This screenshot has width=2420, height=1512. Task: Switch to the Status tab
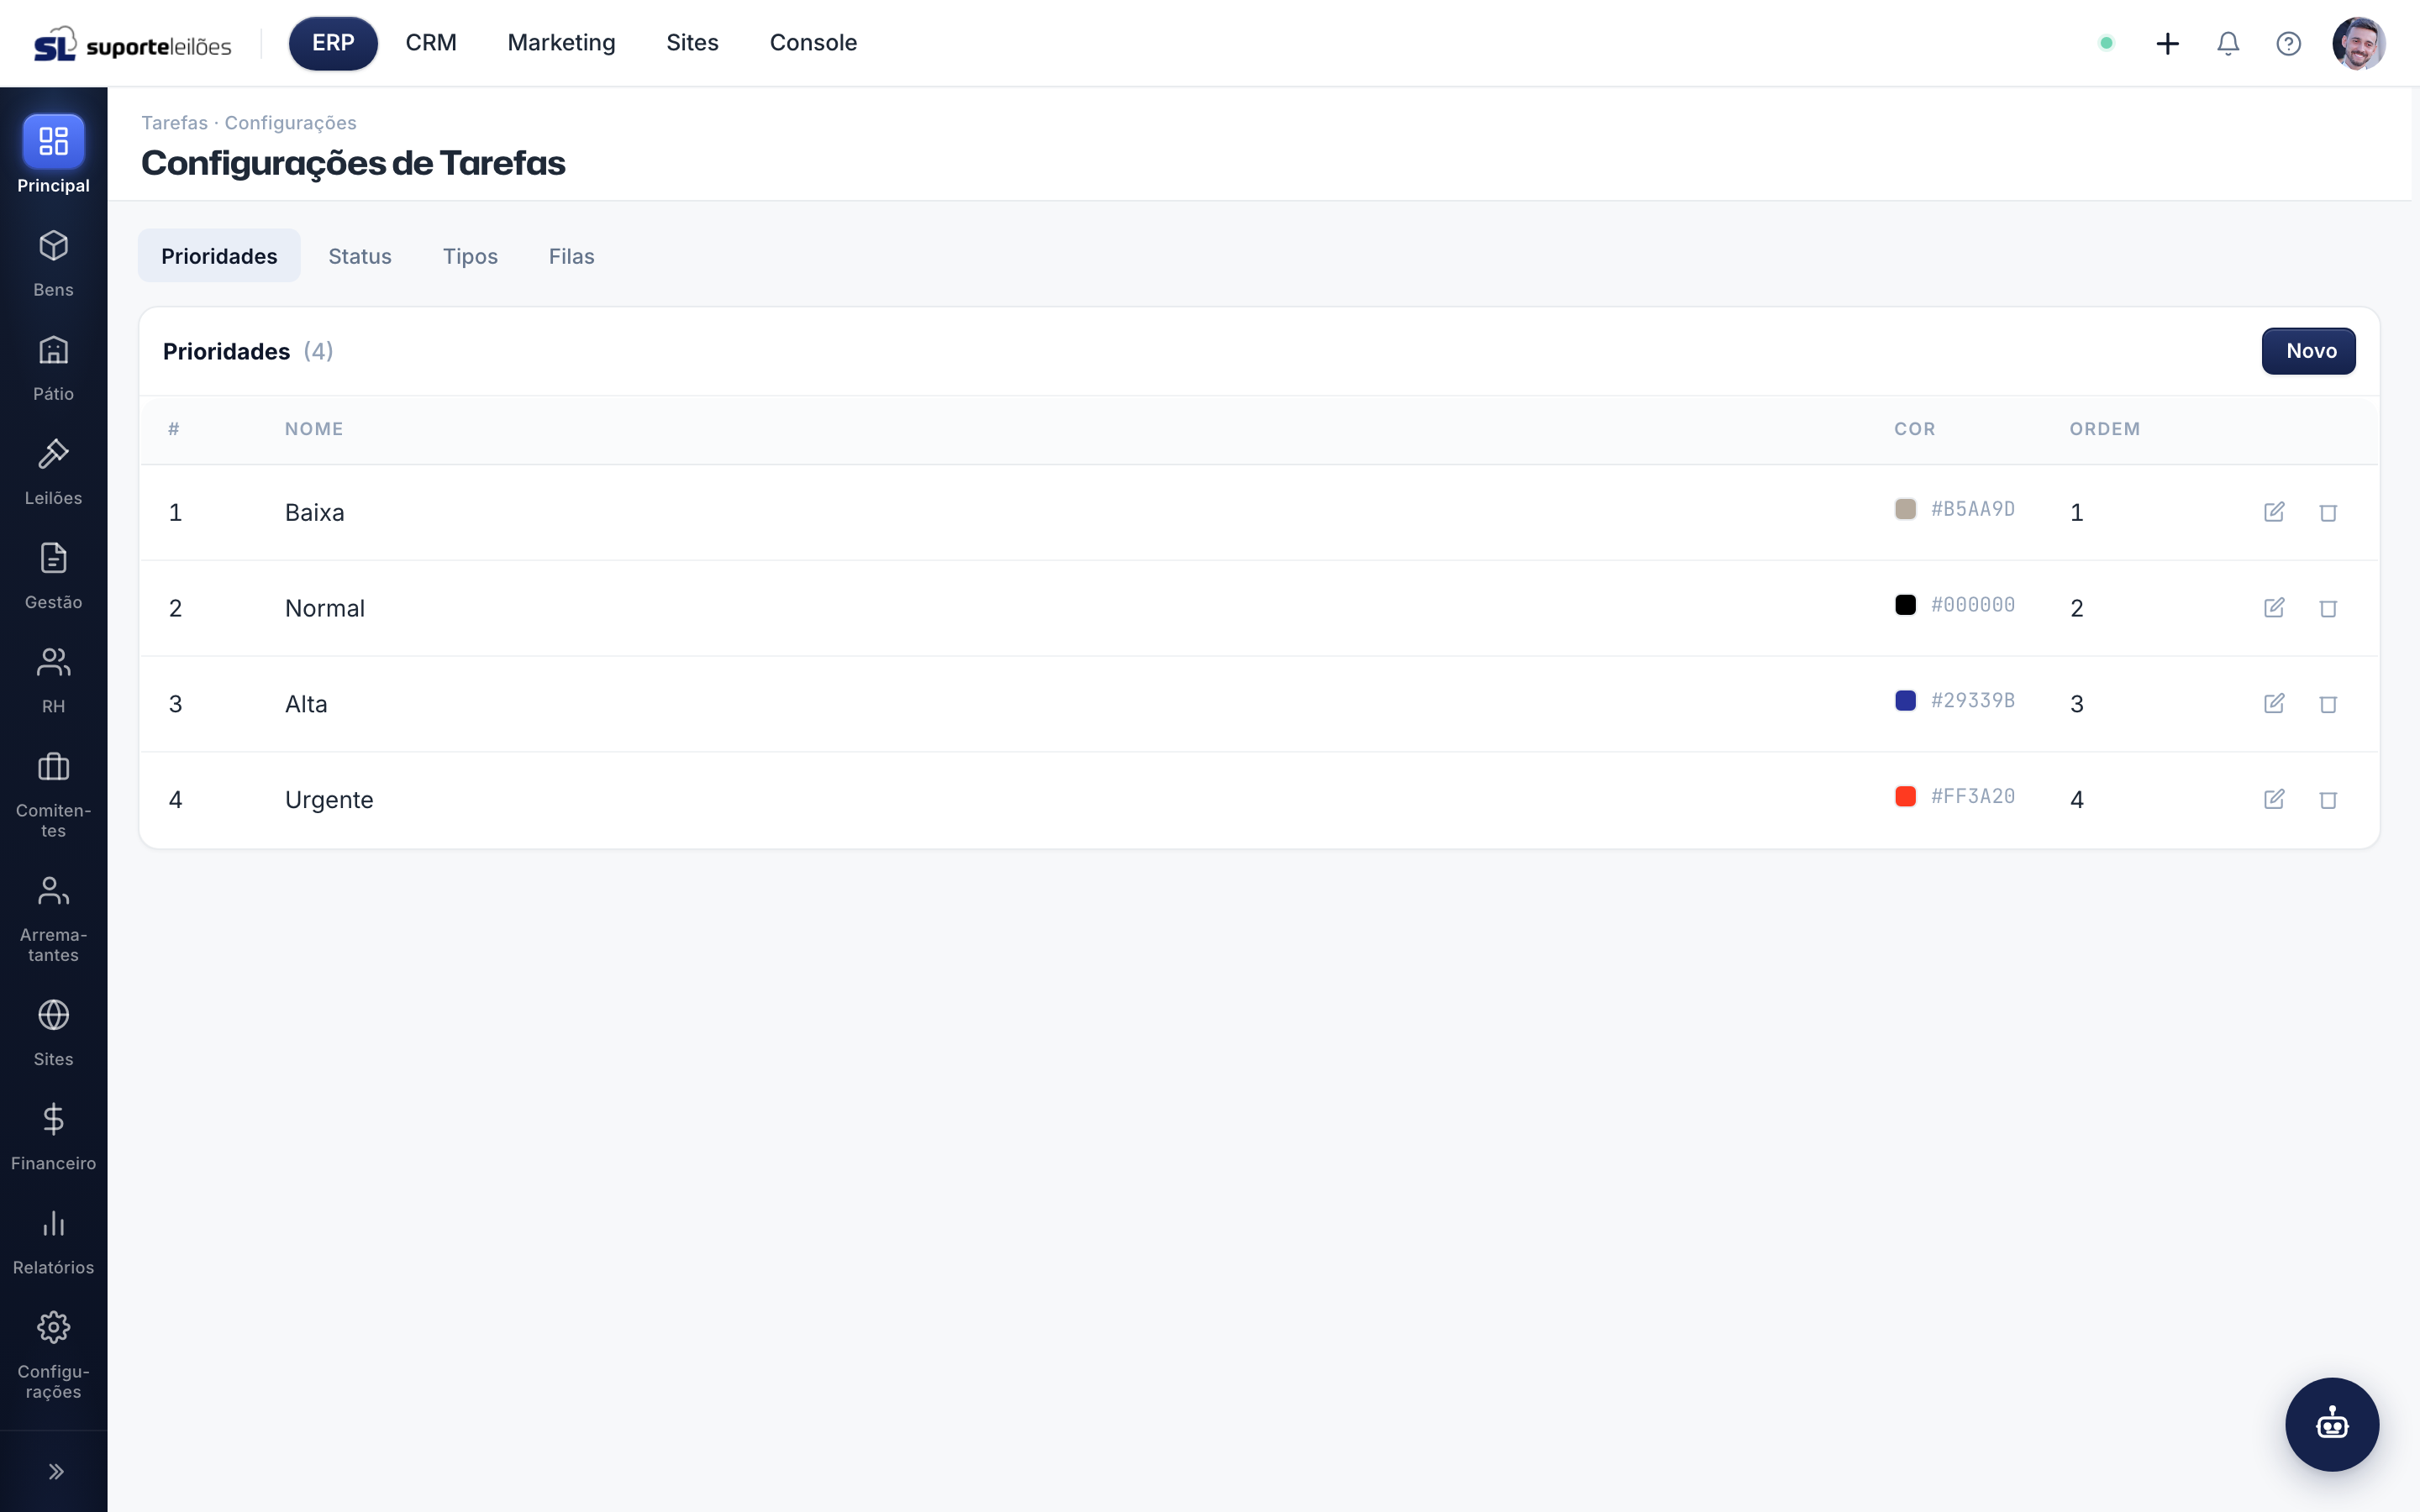click(x=360, y=256)
